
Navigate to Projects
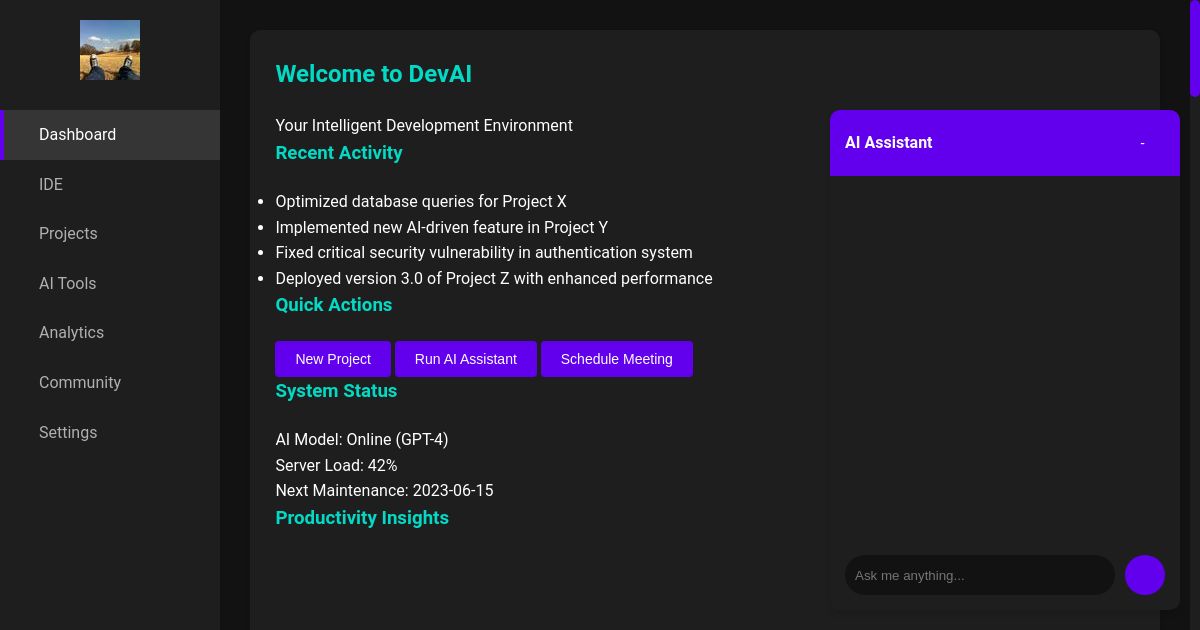[68, 233]
